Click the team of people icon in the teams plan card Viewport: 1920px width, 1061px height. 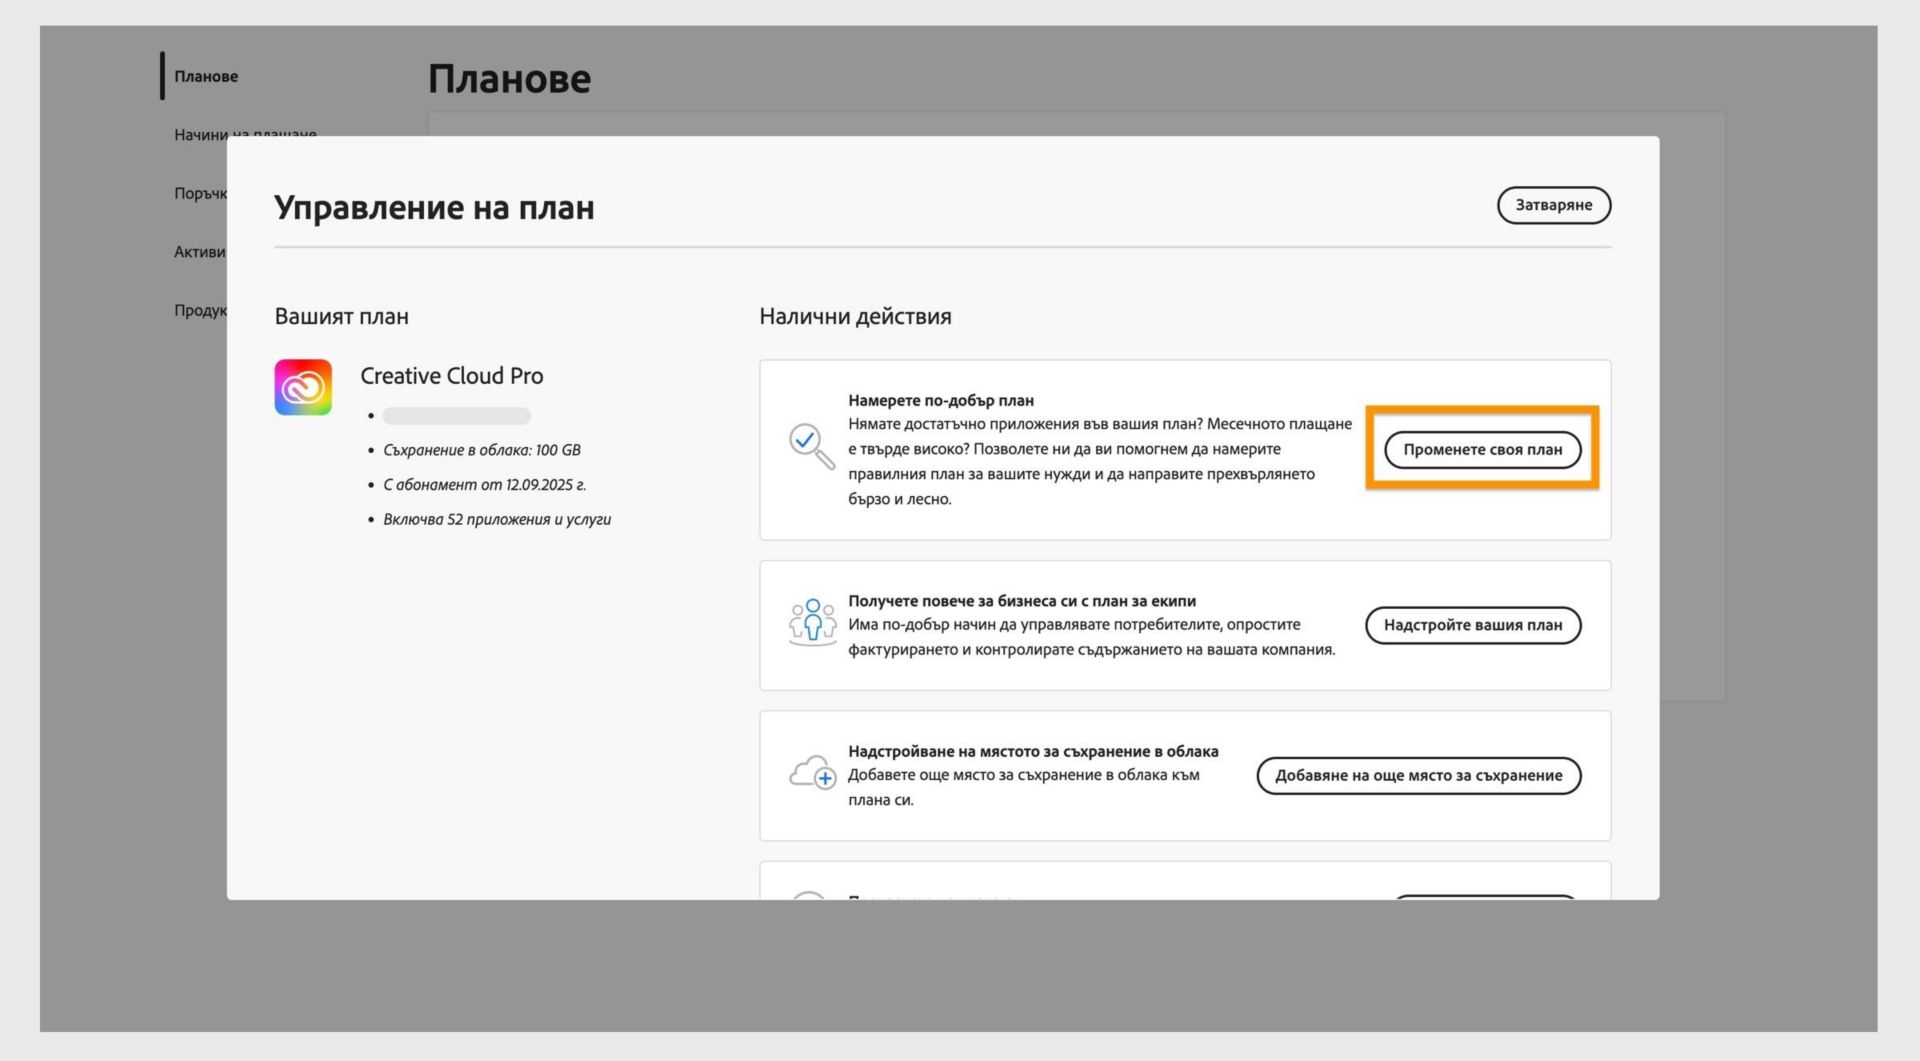(813, 623)
